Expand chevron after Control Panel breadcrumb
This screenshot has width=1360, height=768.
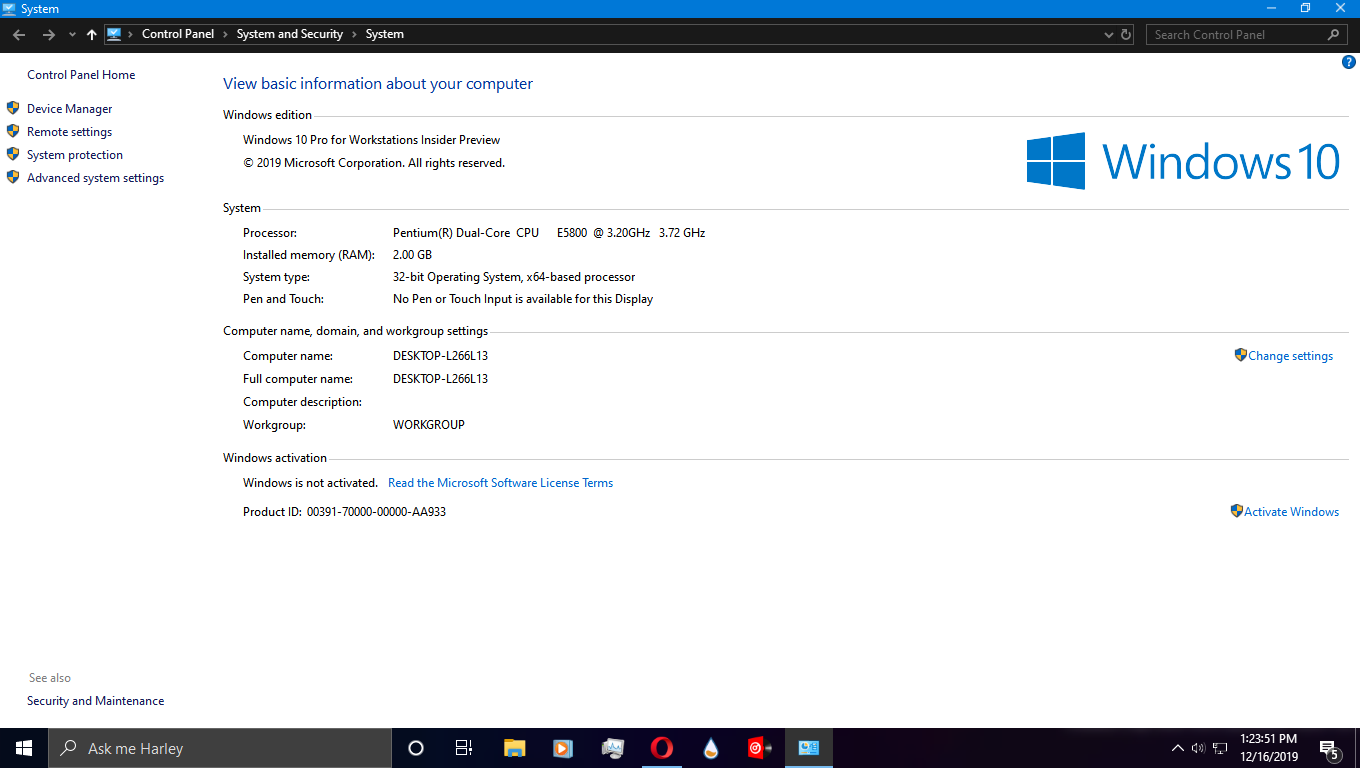pos(226,34)
